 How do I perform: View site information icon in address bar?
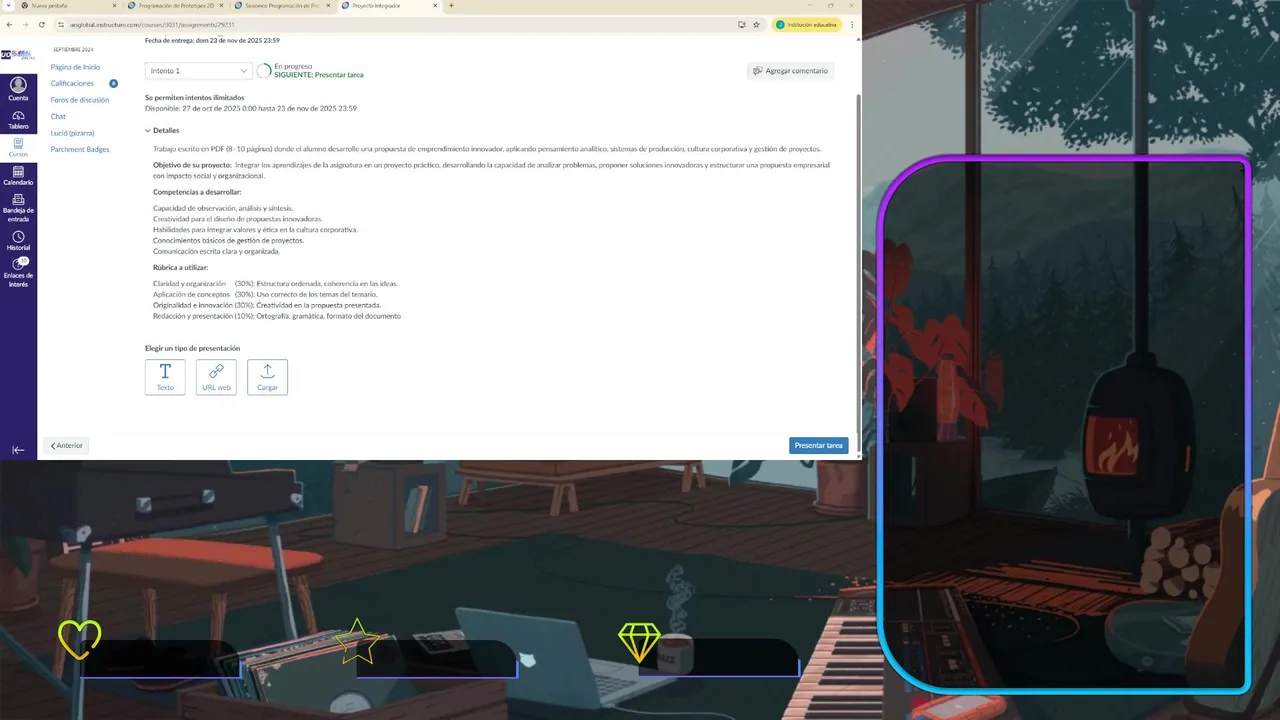click(62, 24)
